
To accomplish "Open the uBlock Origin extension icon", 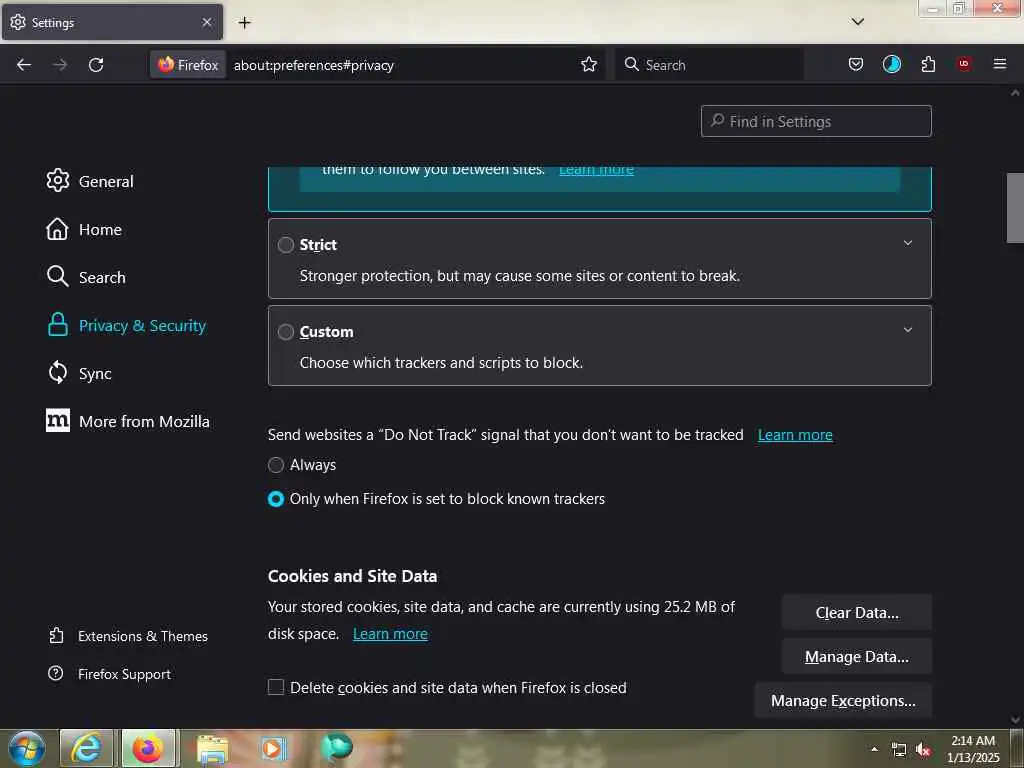I will (x=964, y=64).
